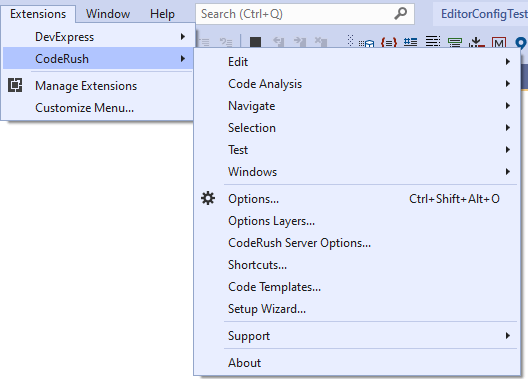Image resolution: width=528 pixels, height=379 pixels.
Task: Open Shortcuts...
Action: (357, 265)
